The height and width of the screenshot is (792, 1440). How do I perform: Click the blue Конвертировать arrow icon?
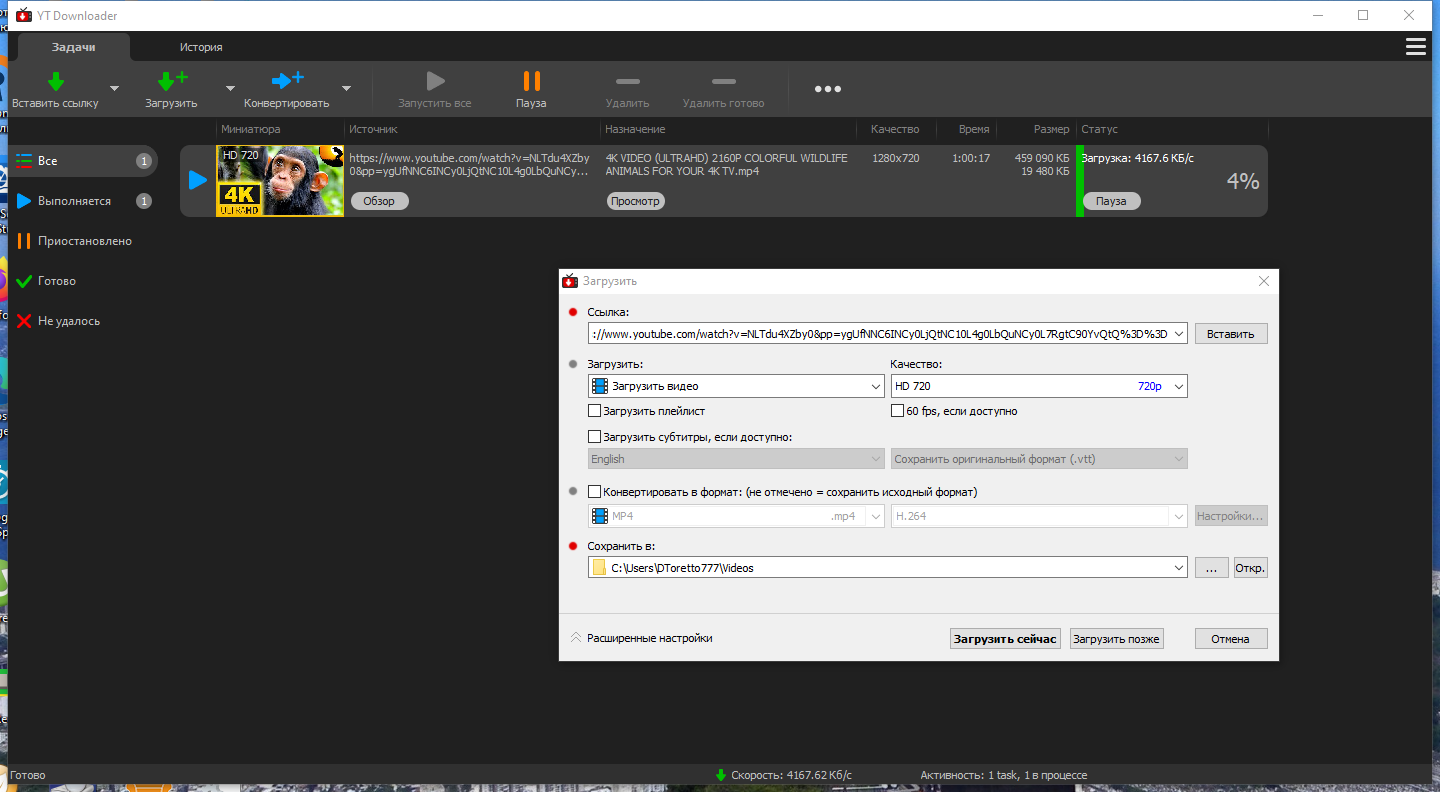point(287,81)
